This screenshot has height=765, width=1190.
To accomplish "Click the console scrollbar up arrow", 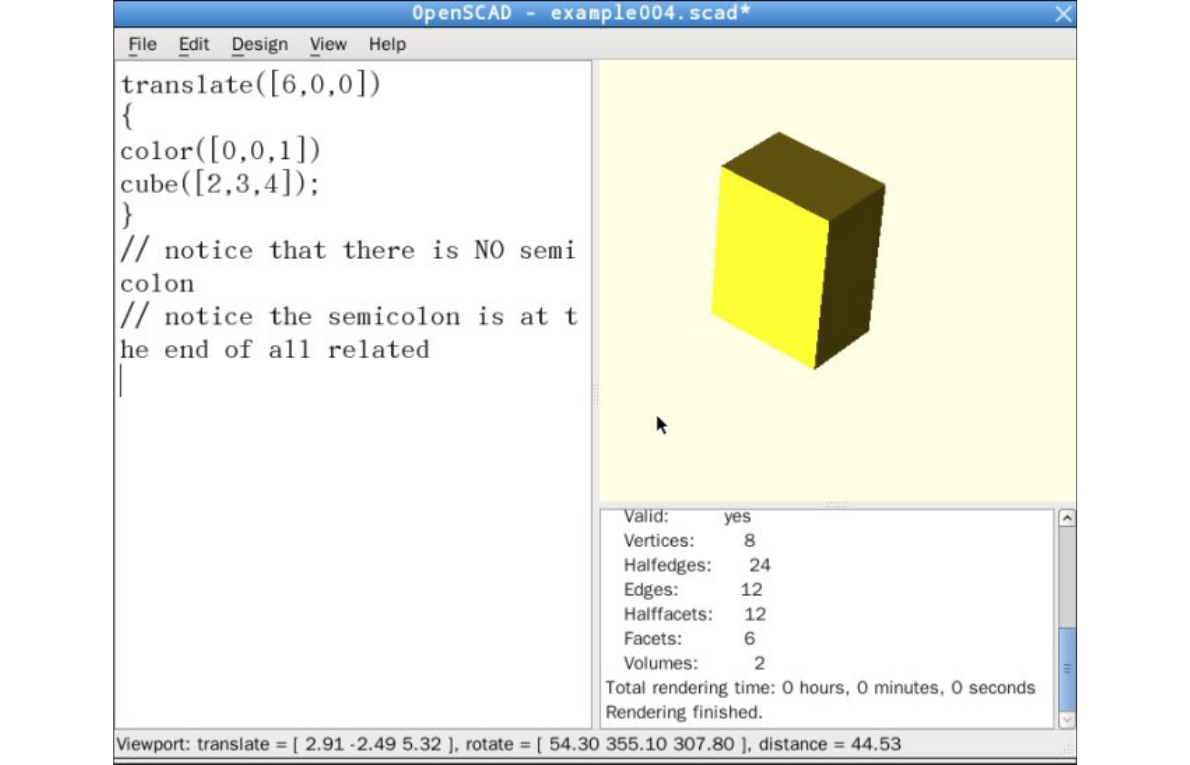I will tap(1066, 518).
